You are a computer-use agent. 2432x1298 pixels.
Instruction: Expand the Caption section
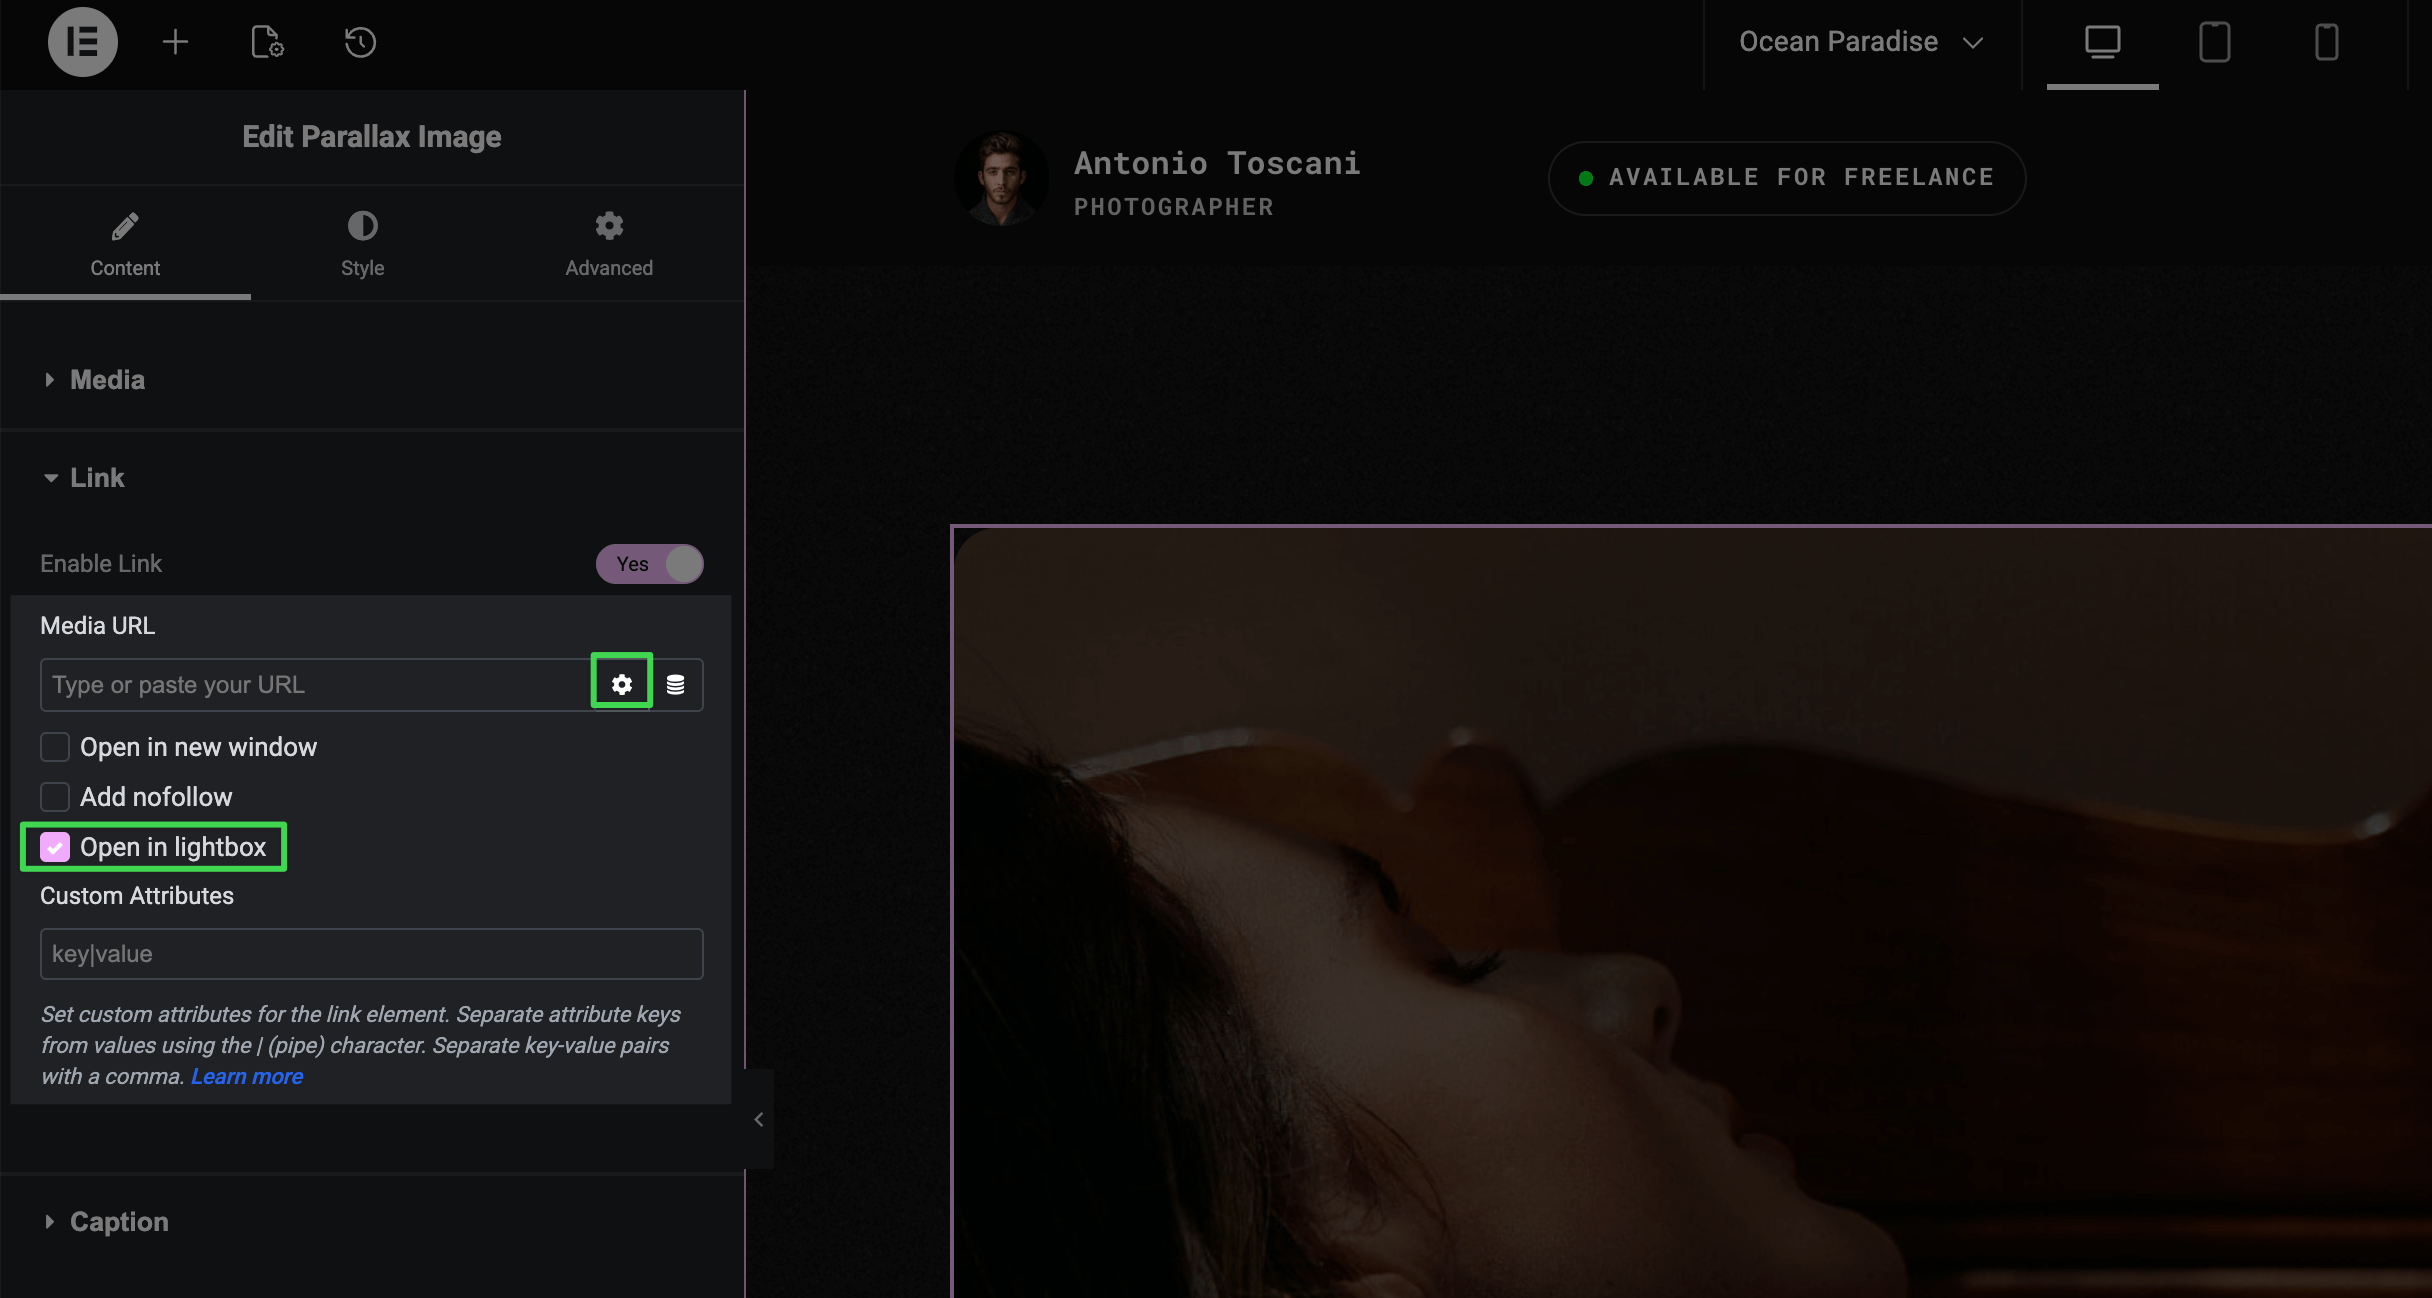pos(118,1222)
